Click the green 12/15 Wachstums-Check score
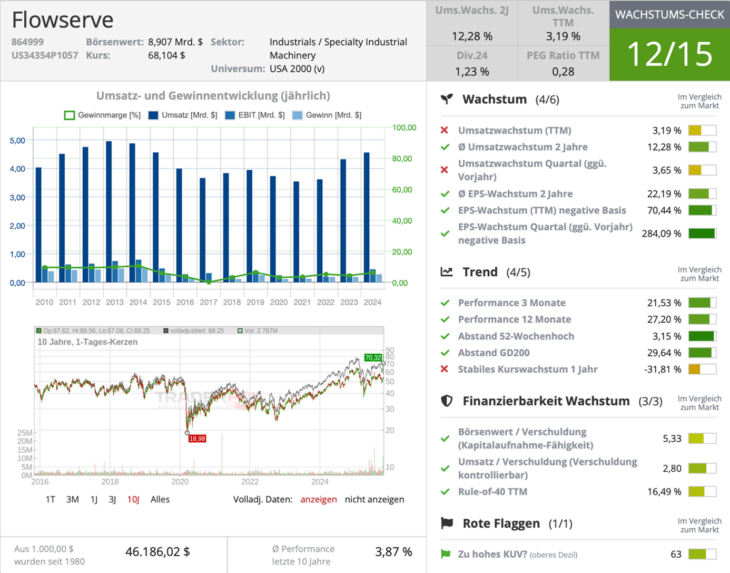This screenshot has height=573, width=730. point(669,54)
